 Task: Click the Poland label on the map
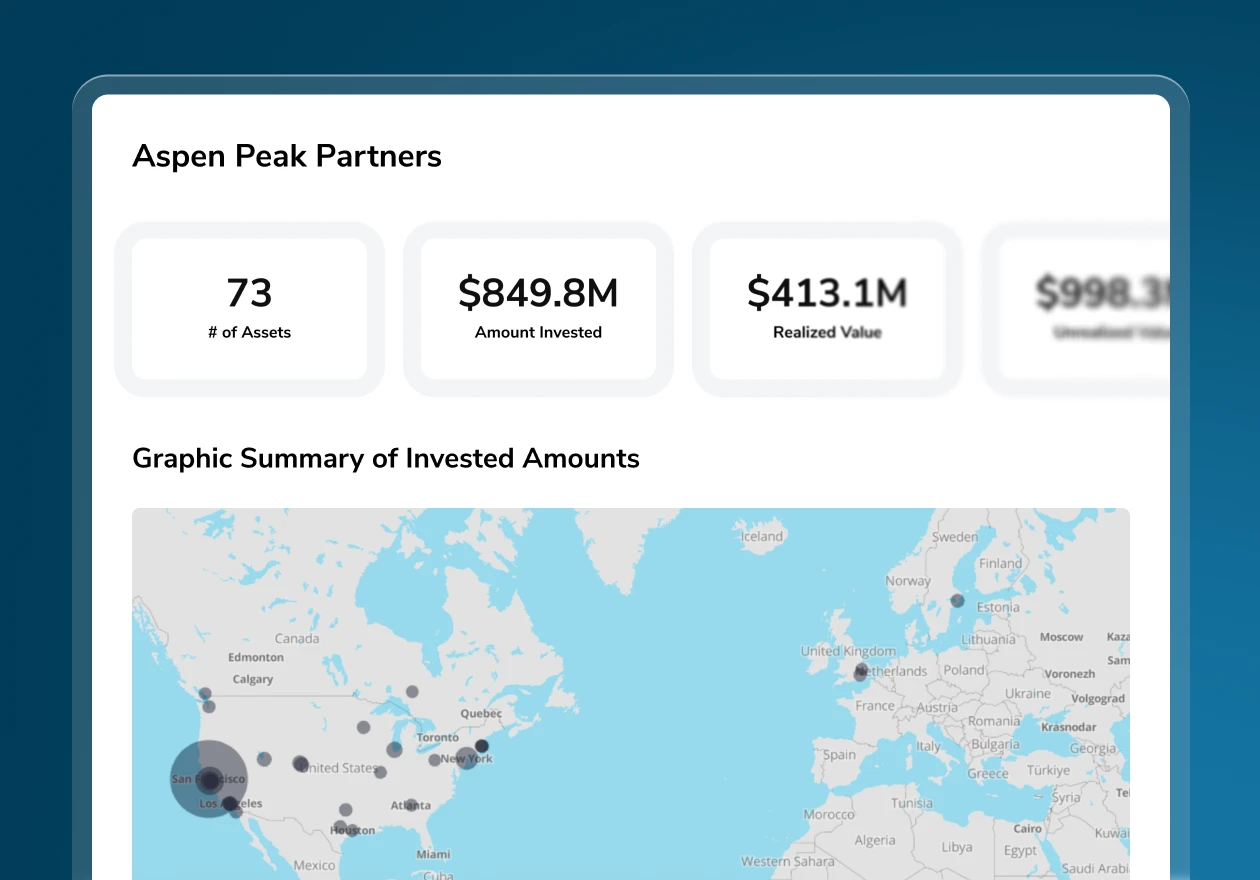(965, 670)
